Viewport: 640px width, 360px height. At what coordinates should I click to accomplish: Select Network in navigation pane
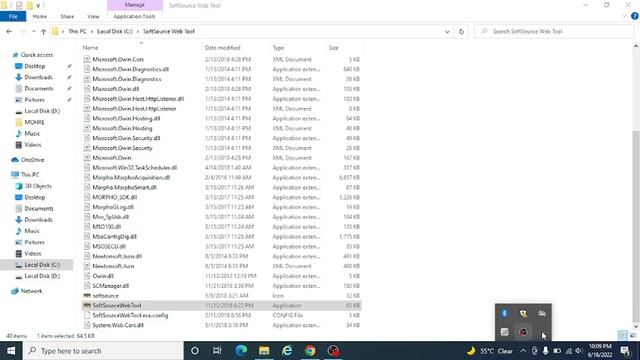[31, 291]
